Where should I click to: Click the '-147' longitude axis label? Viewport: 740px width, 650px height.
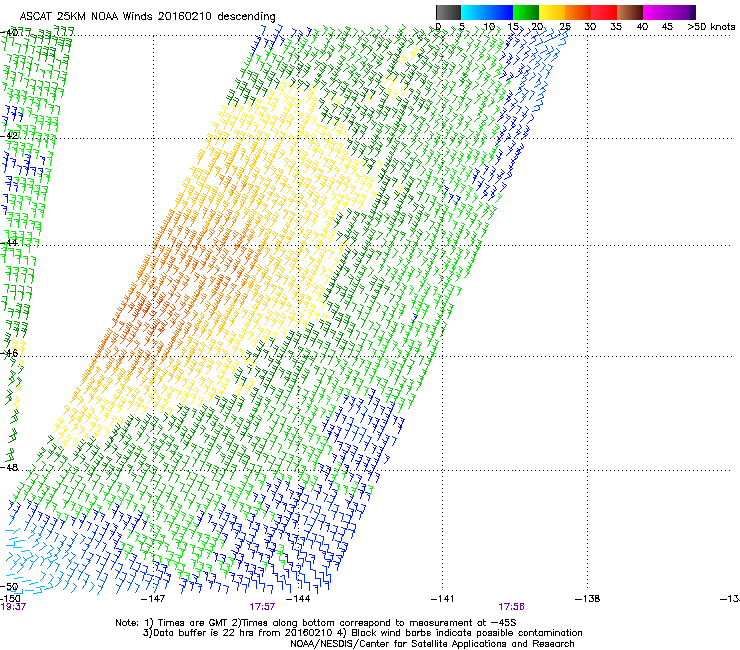coord(153,599)
